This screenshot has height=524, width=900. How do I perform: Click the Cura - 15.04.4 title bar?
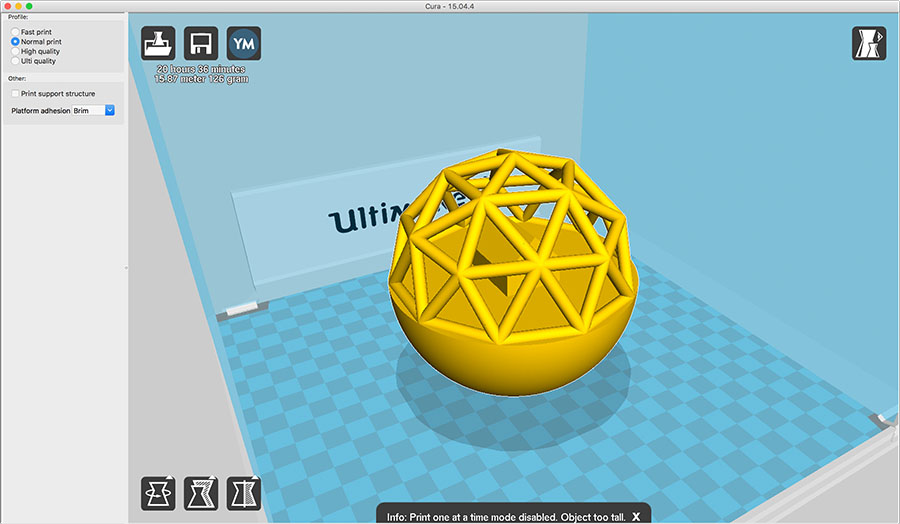click(450, 6)
